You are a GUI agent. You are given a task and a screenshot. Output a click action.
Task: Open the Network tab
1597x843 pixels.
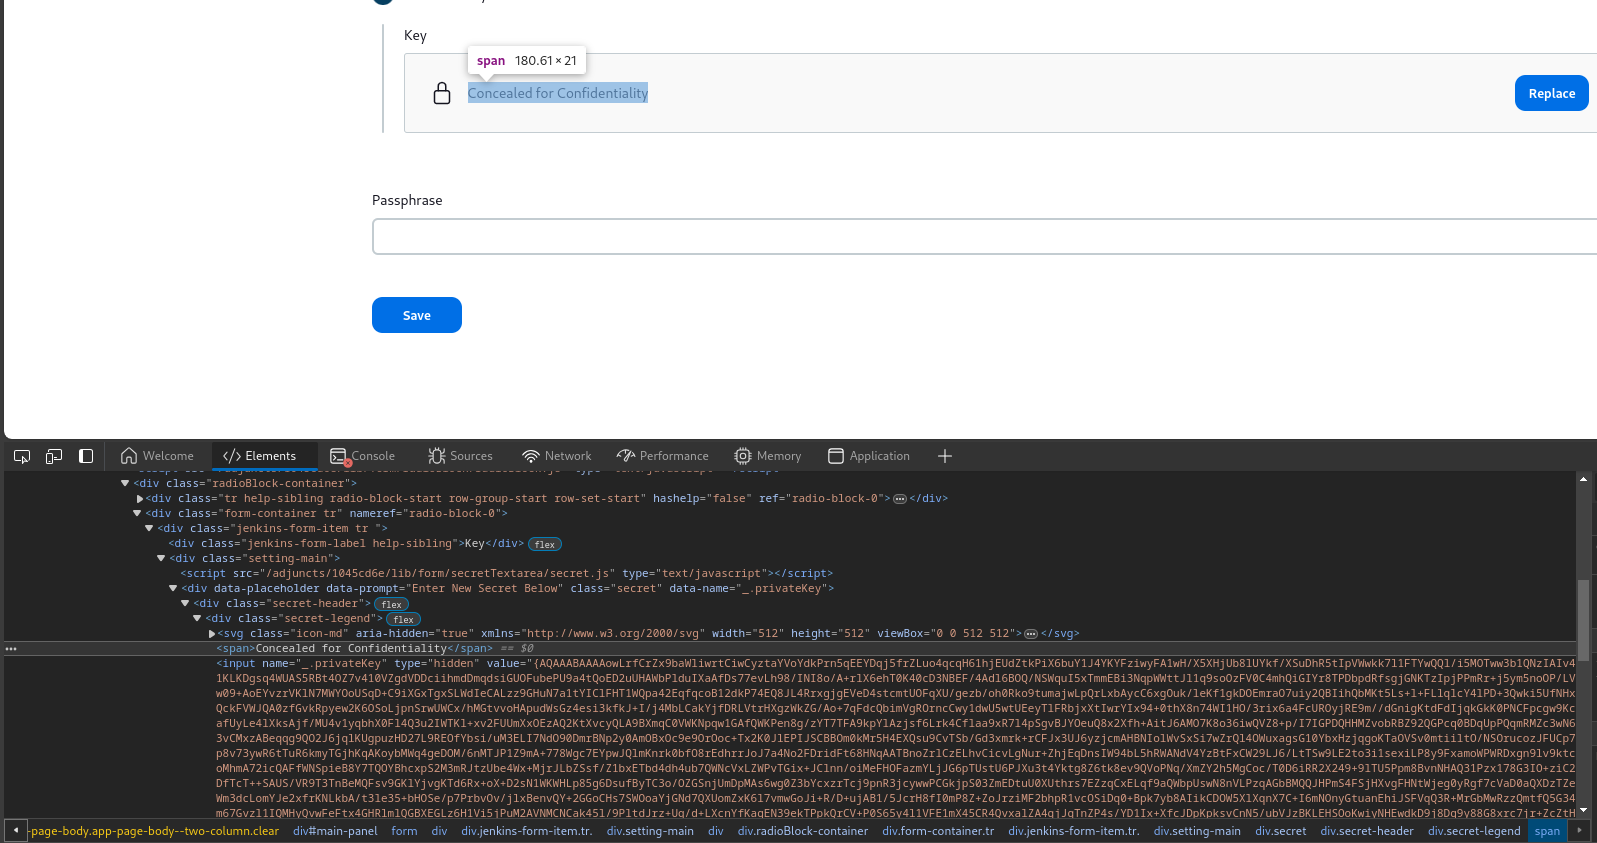point(557,456)
